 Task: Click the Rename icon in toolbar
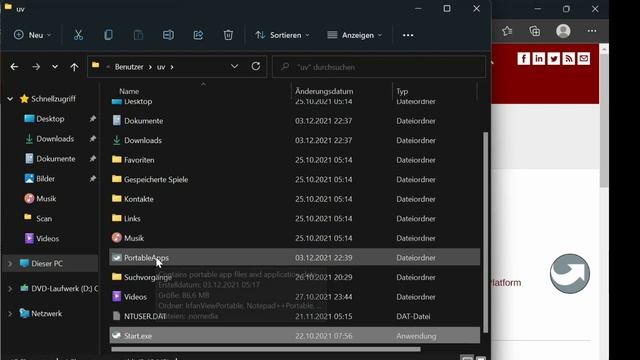point(168,35)
